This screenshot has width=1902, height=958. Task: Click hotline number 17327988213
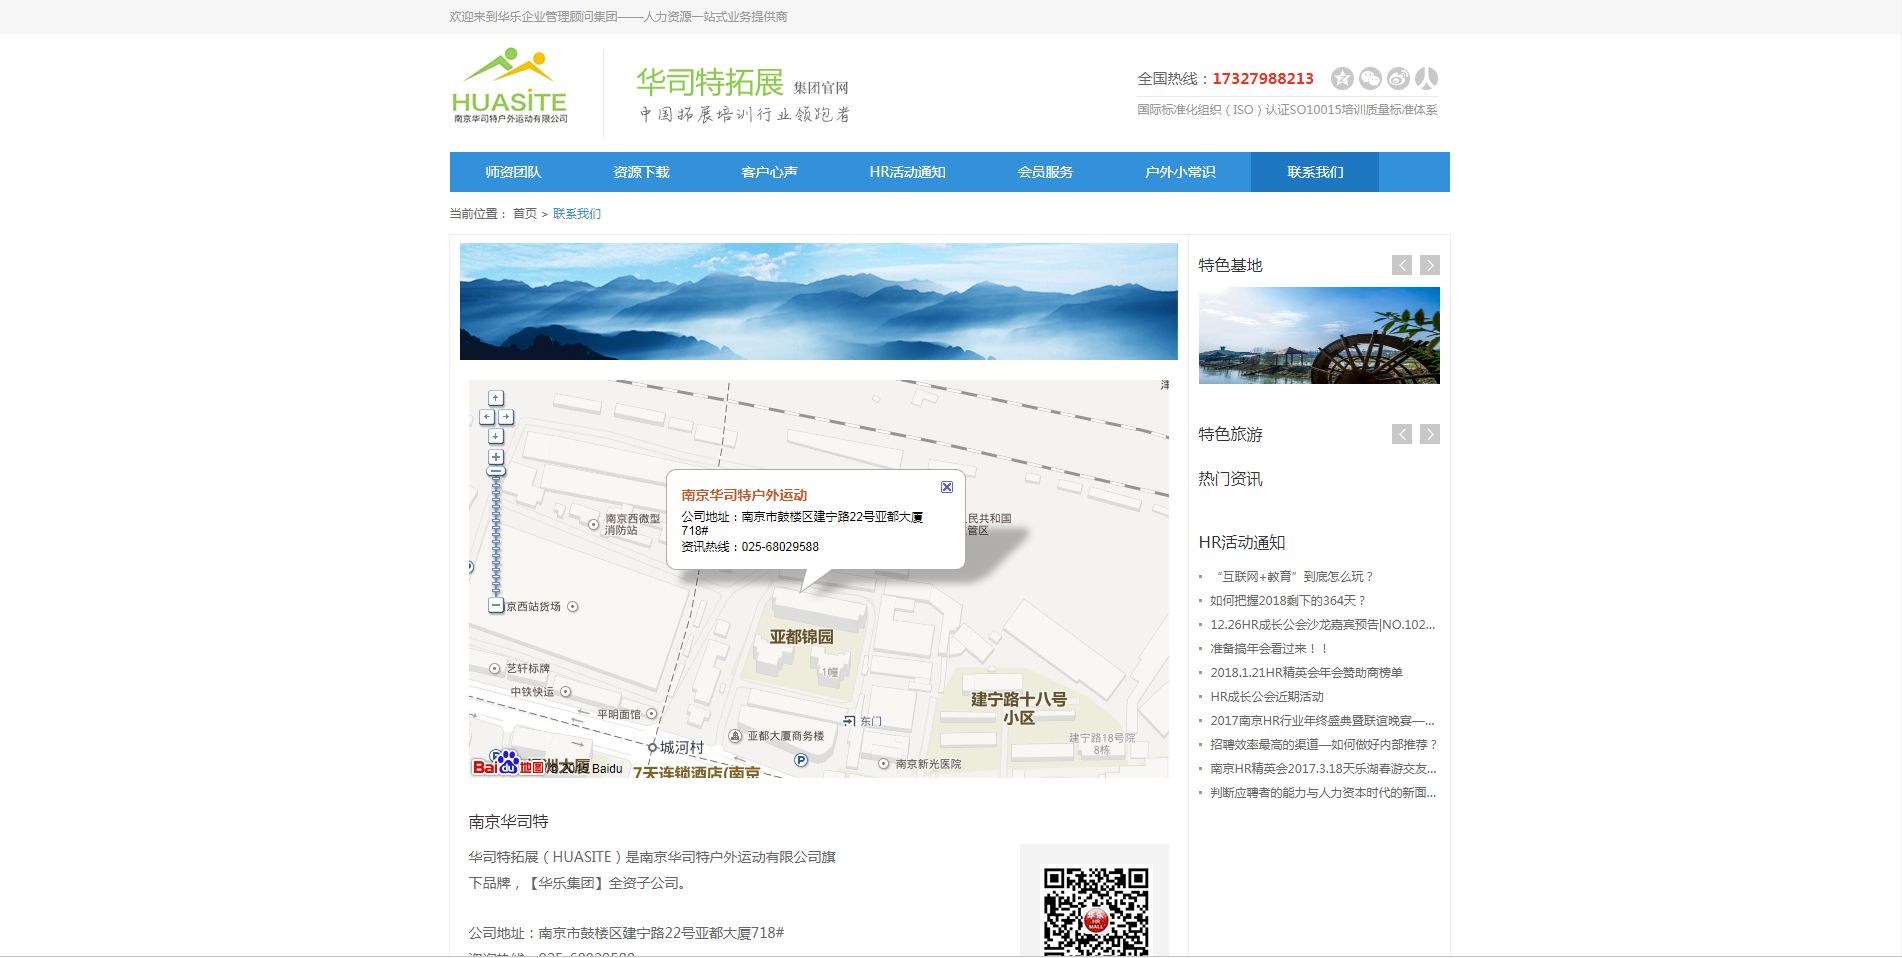pyautogui.click(x=1263, y=78)
